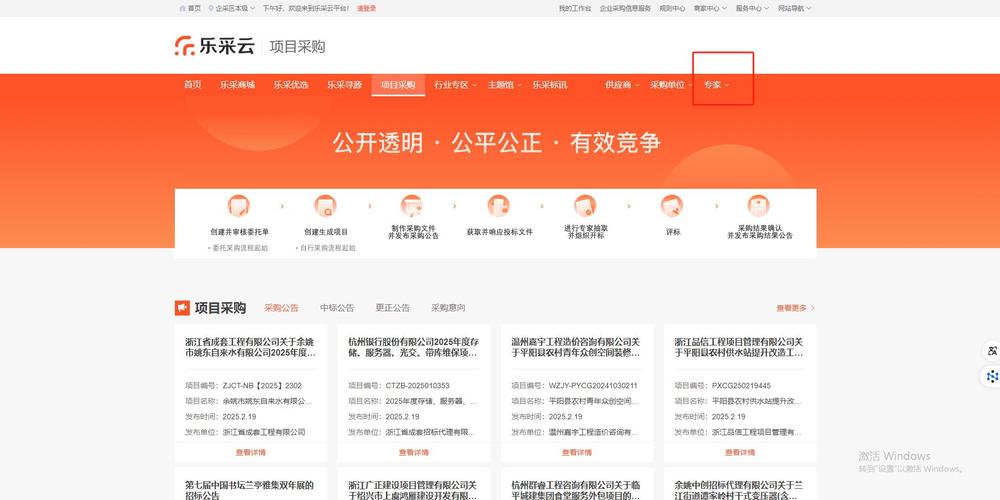Click the location pin icon beside 企采区本级

click(x=211, y=8)
